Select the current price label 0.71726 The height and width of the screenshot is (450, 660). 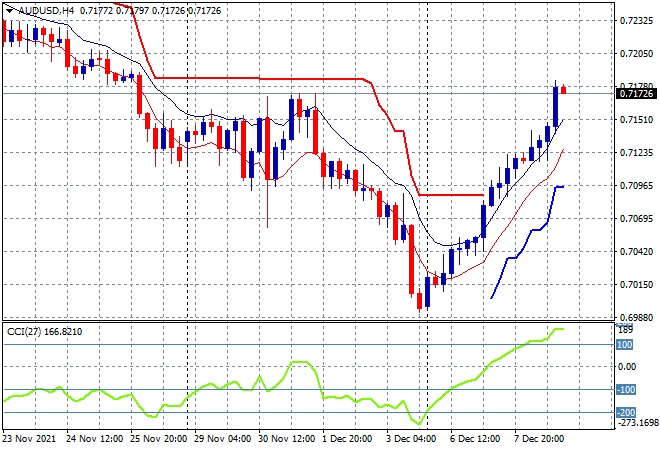tap(636, 93)
